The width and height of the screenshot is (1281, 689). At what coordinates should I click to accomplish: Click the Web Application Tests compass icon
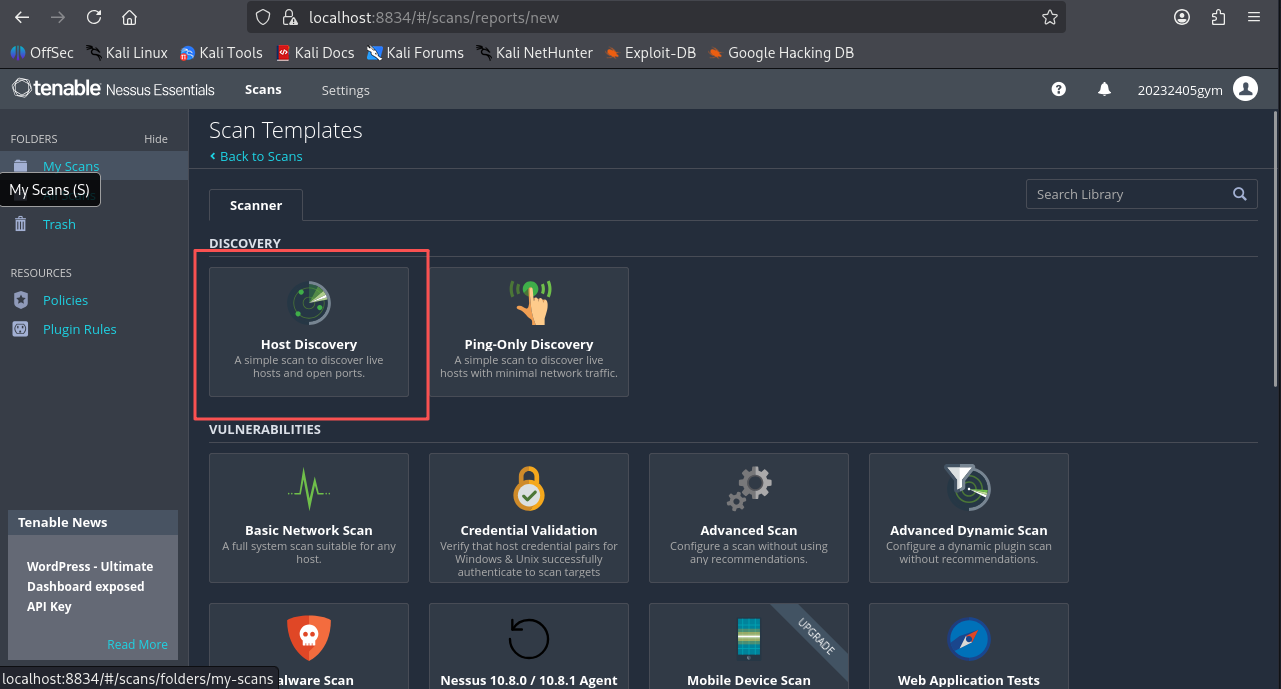click(x=969, y=638)
